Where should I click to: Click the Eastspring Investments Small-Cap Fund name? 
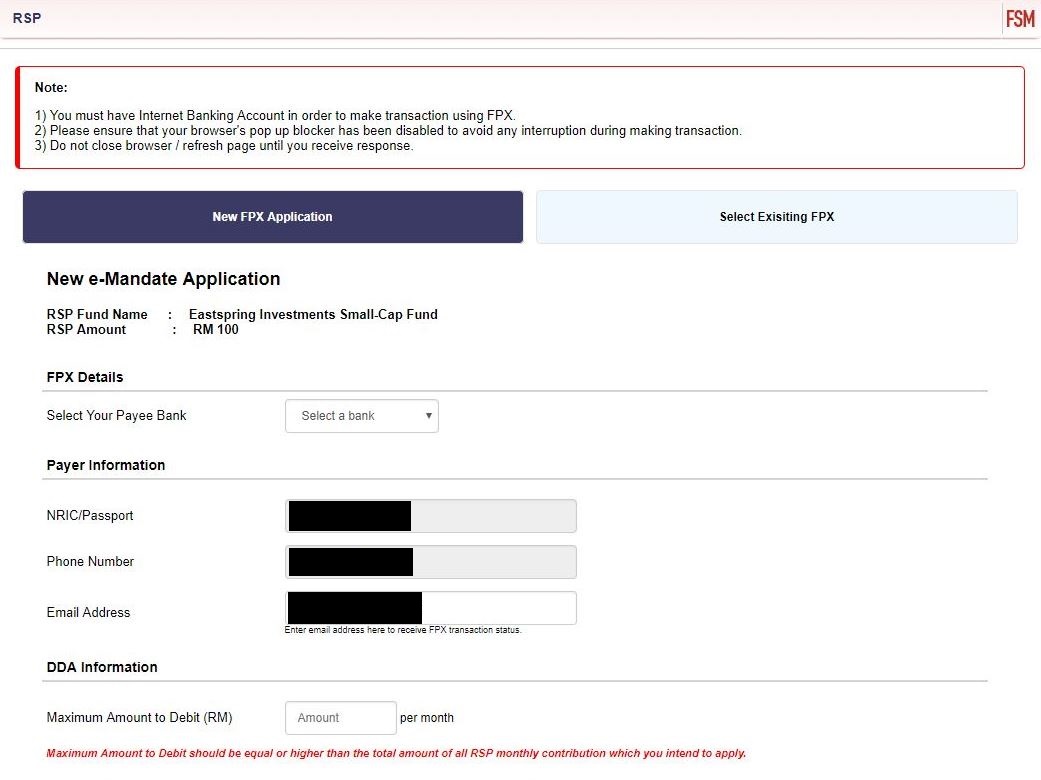tap(313, 315)
